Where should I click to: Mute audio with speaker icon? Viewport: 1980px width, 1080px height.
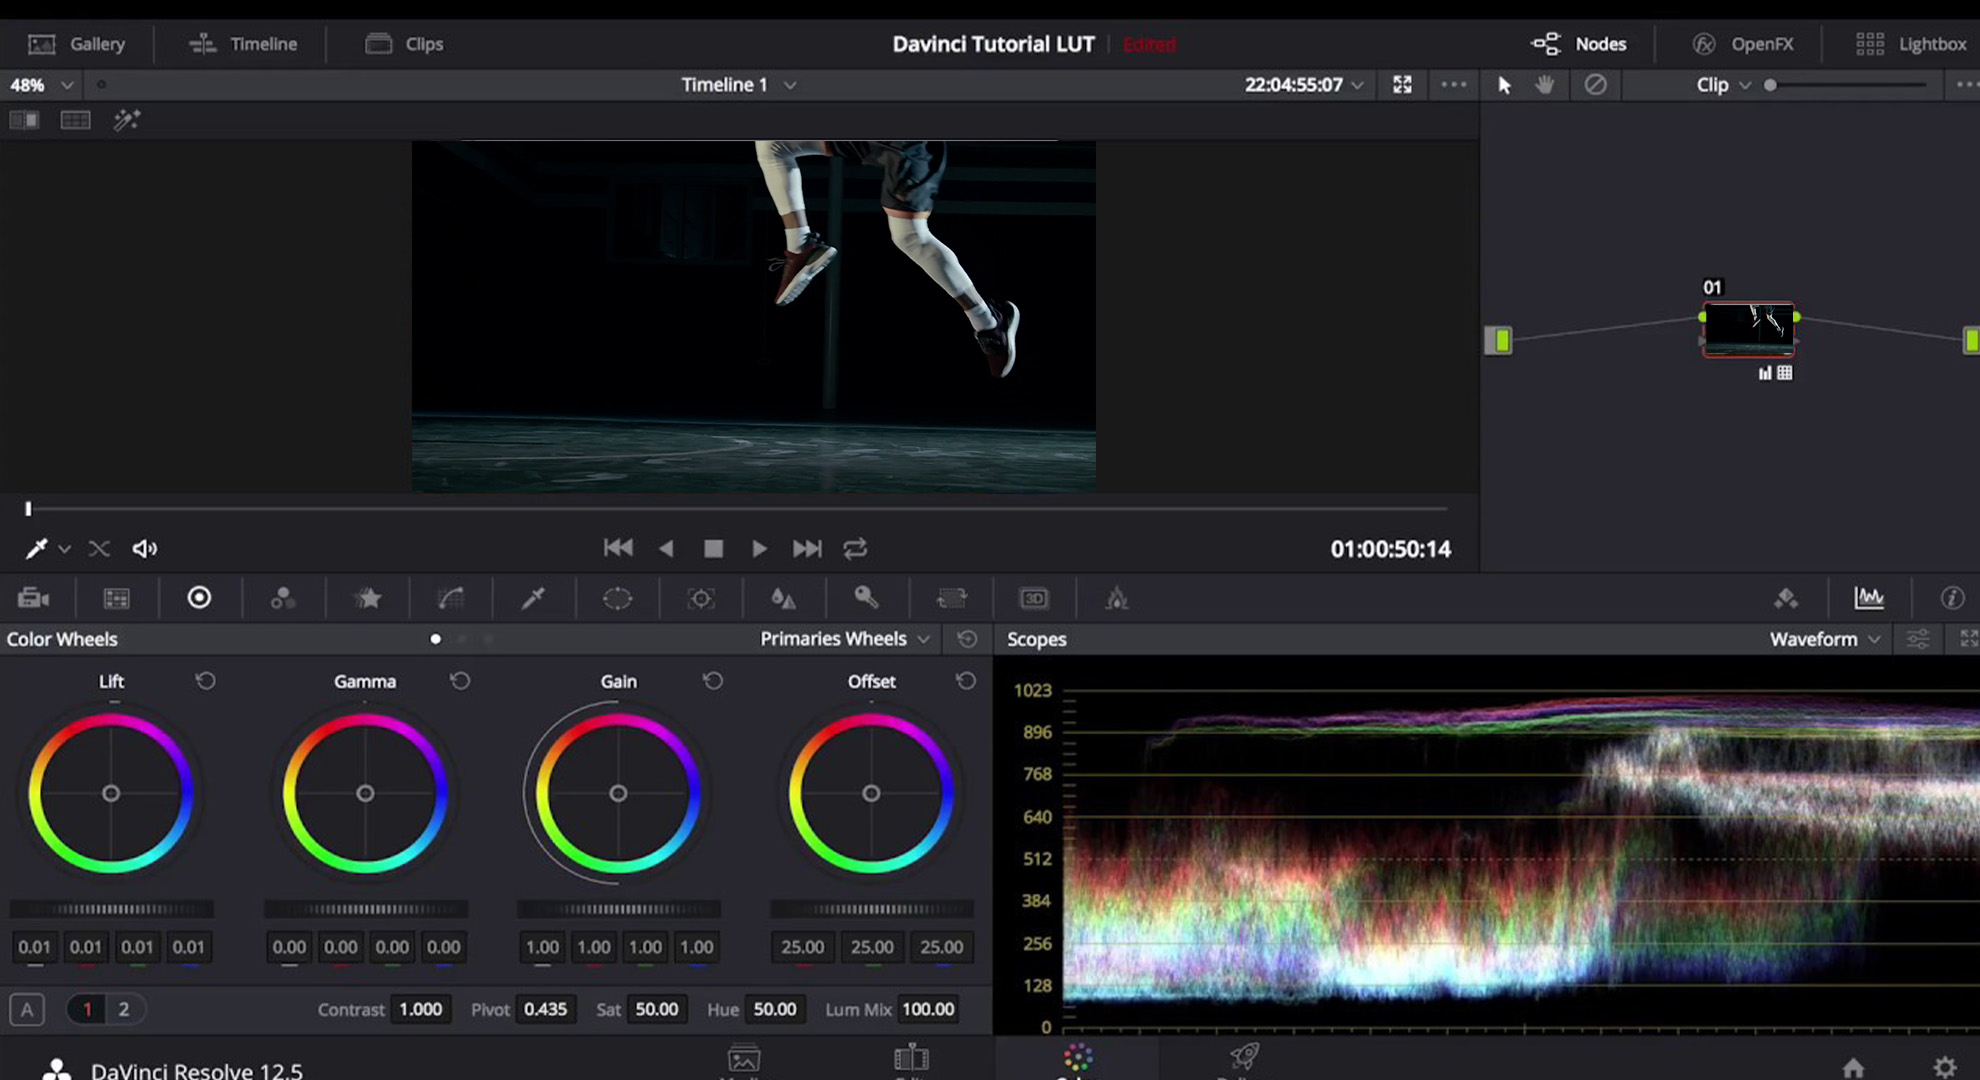[145, 548]
